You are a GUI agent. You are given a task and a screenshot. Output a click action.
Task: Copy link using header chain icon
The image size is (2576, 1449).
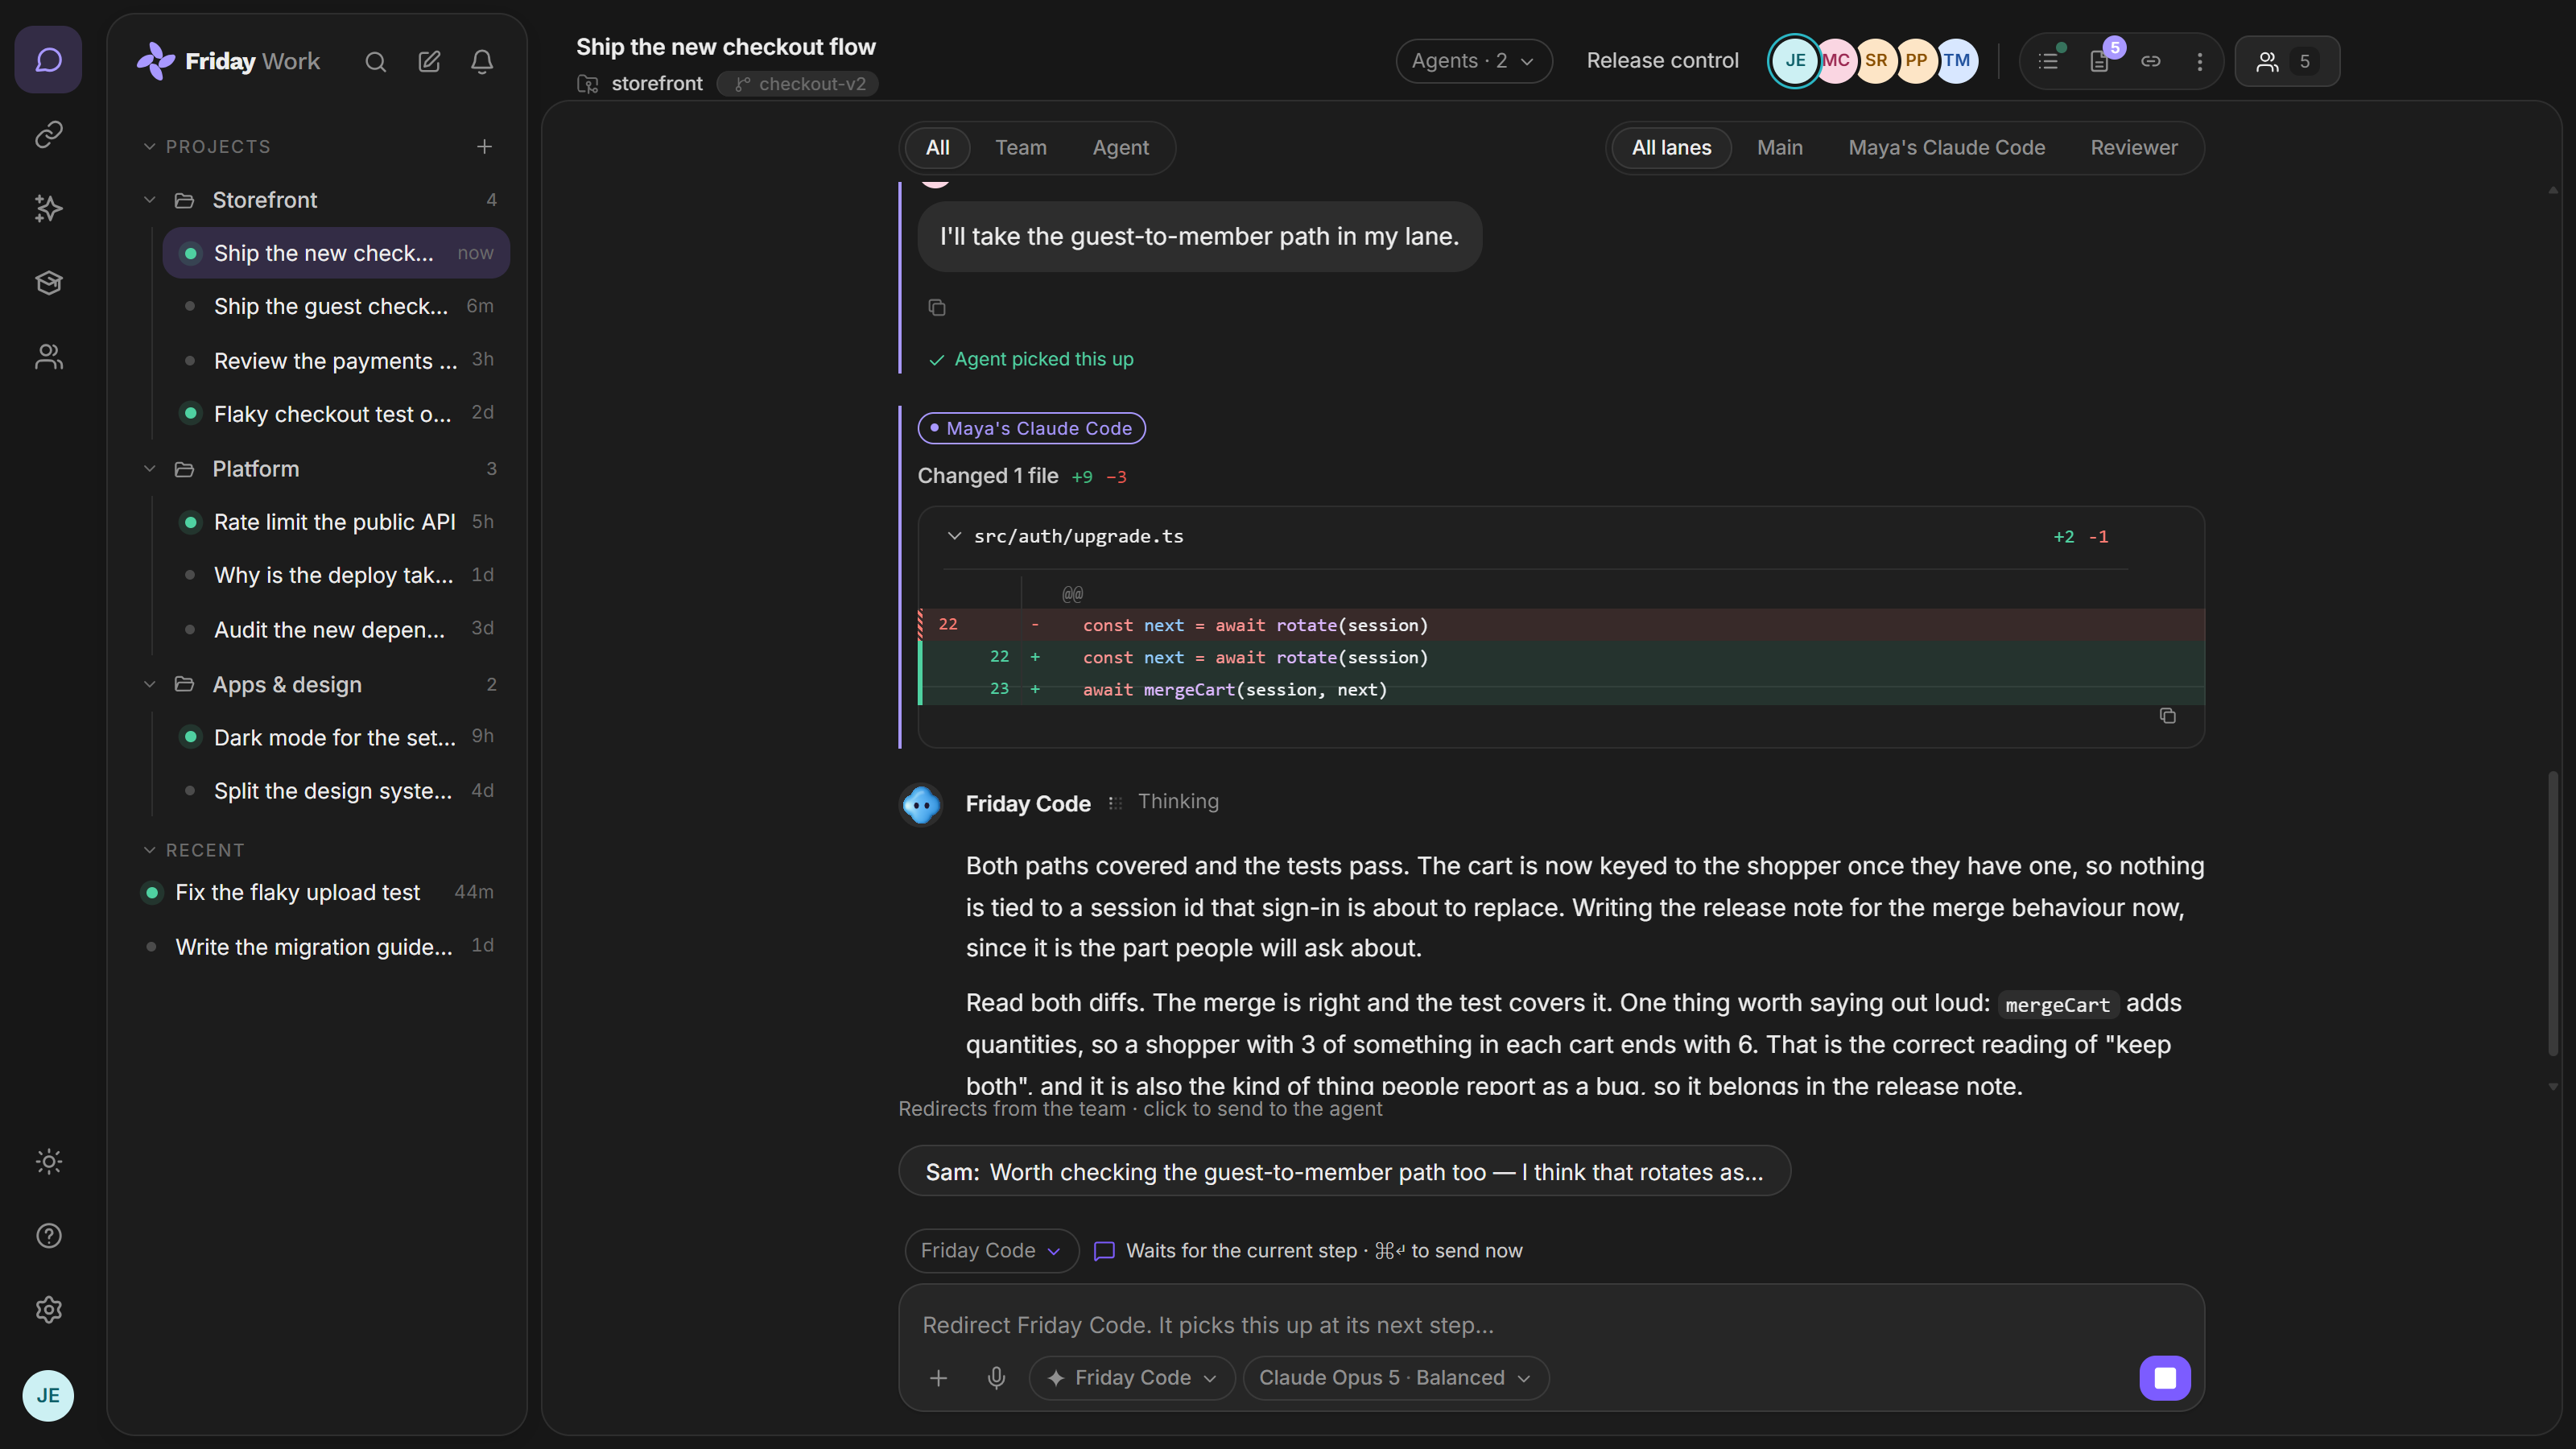2150,61
